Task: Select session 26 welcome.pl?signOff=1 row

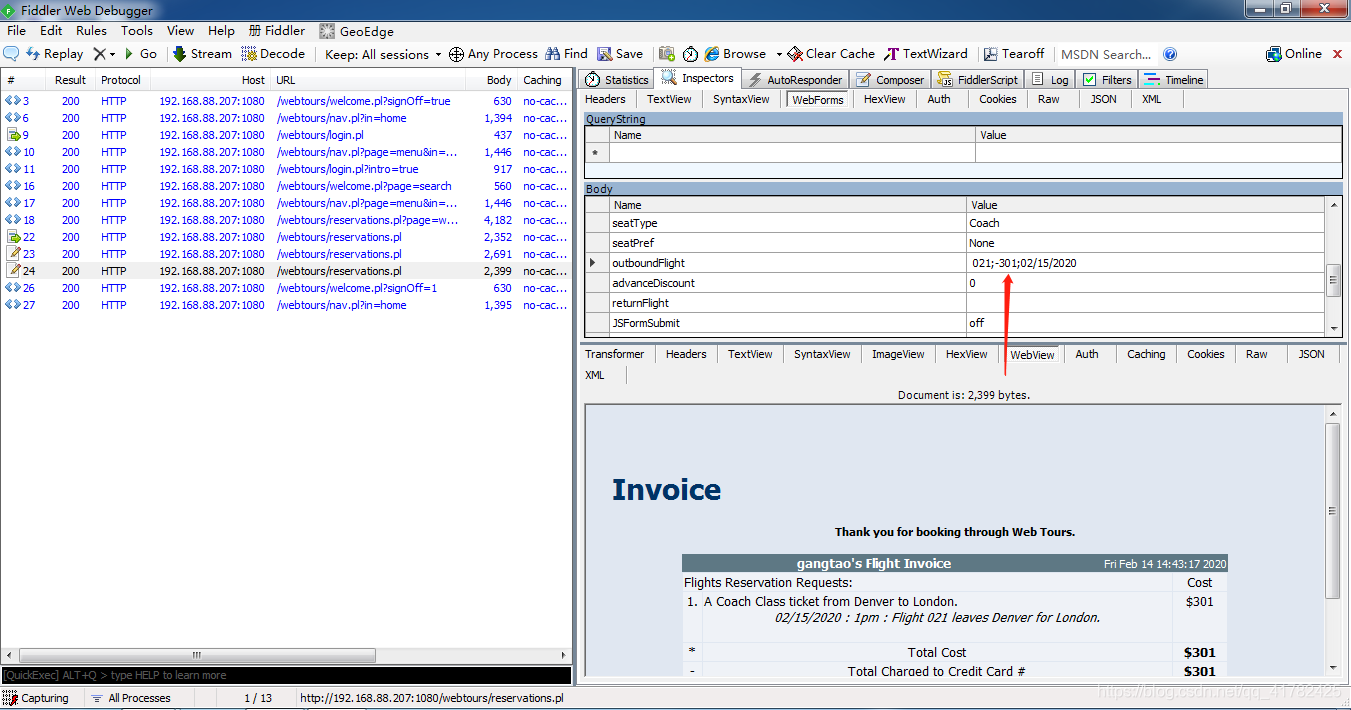Action: pyautogui.click(x=286, y=288)
